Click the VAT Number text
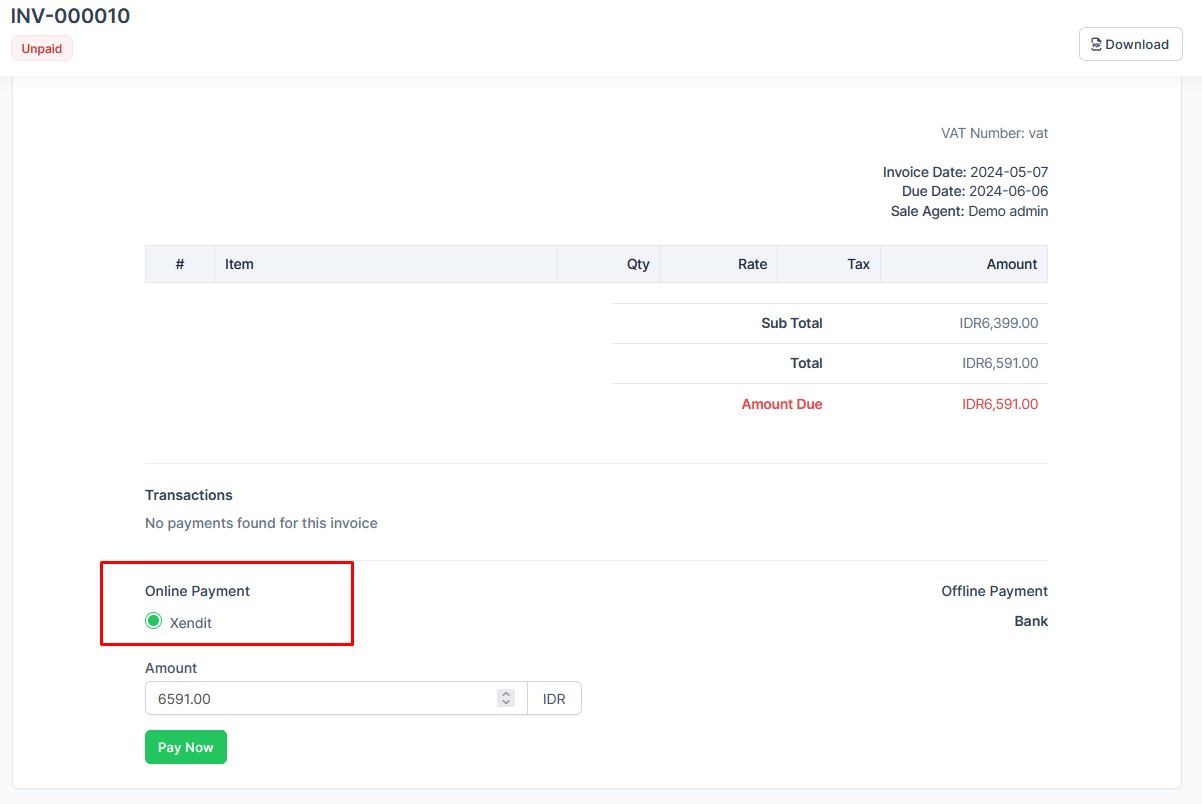 [x=994, y=133]
